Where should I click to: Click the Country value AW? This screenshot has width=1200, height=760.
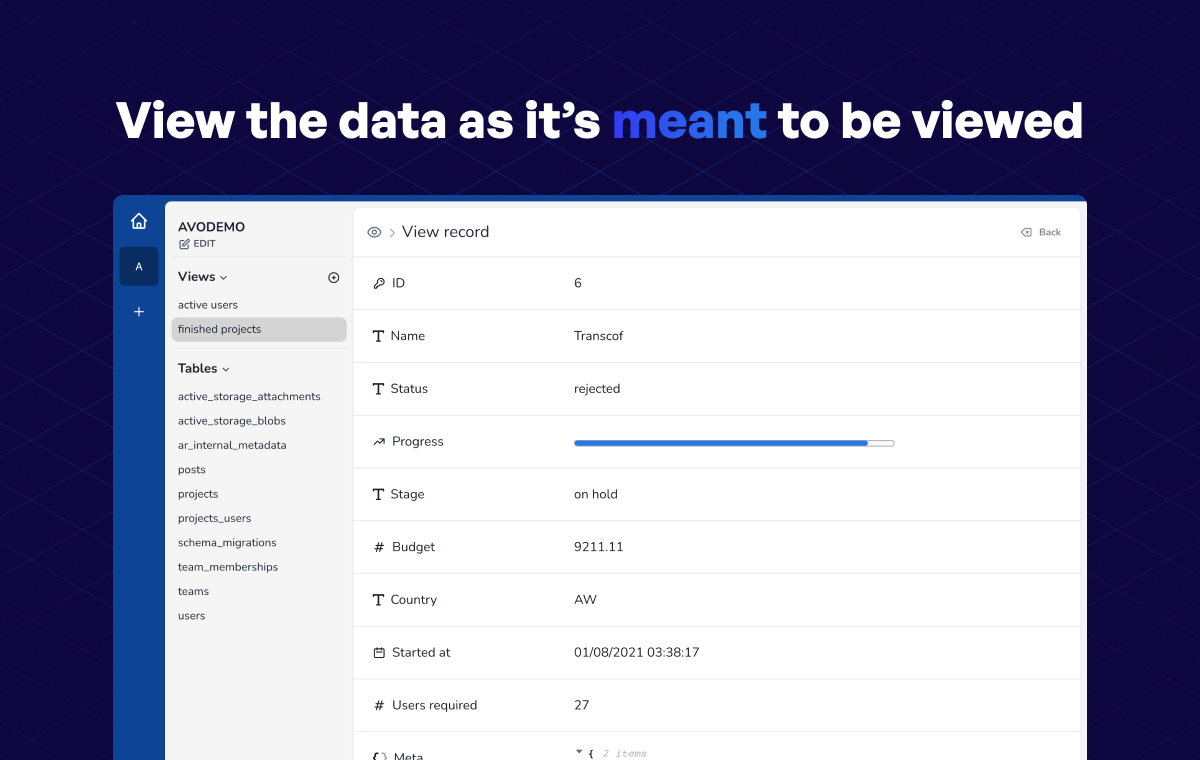click(x=585, y=600)
